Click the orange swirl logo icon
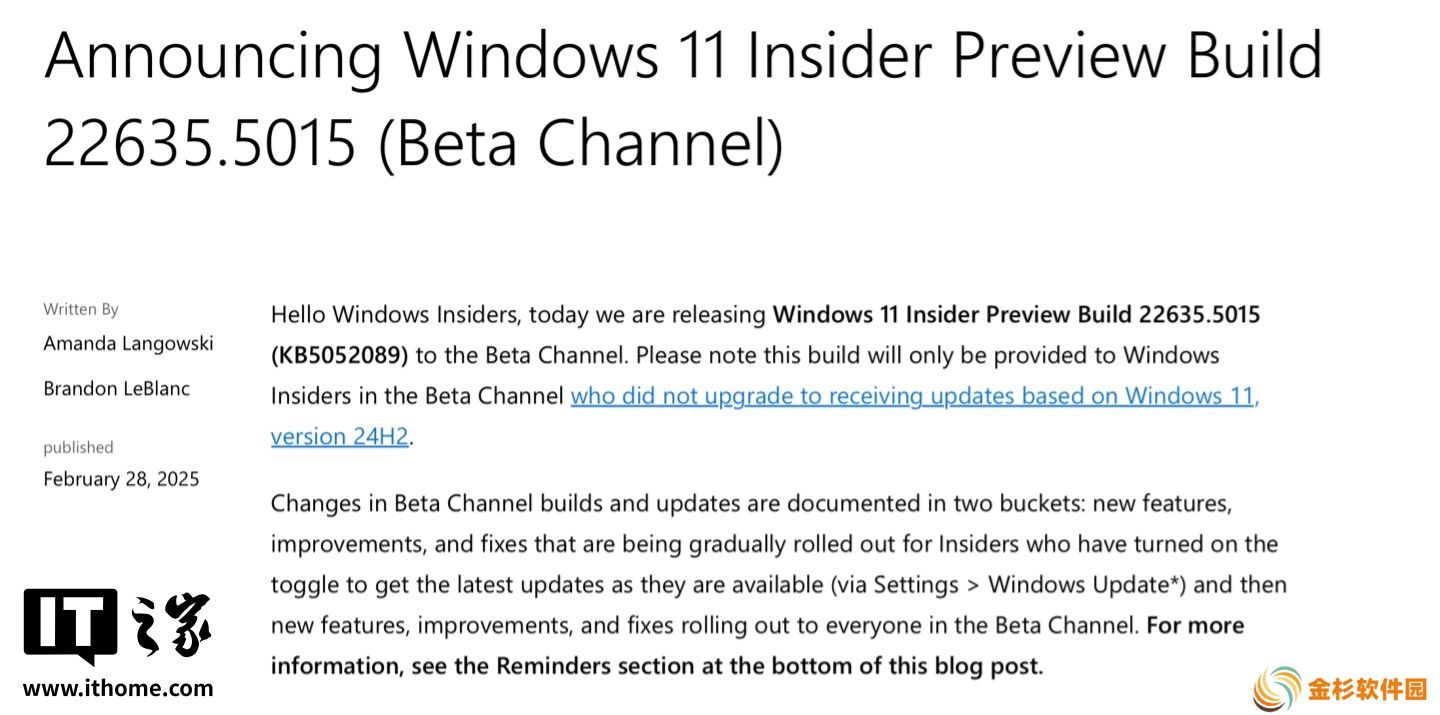Image resolution: width=1440 pixels, height=715 pixels. tap(1276, 687)
